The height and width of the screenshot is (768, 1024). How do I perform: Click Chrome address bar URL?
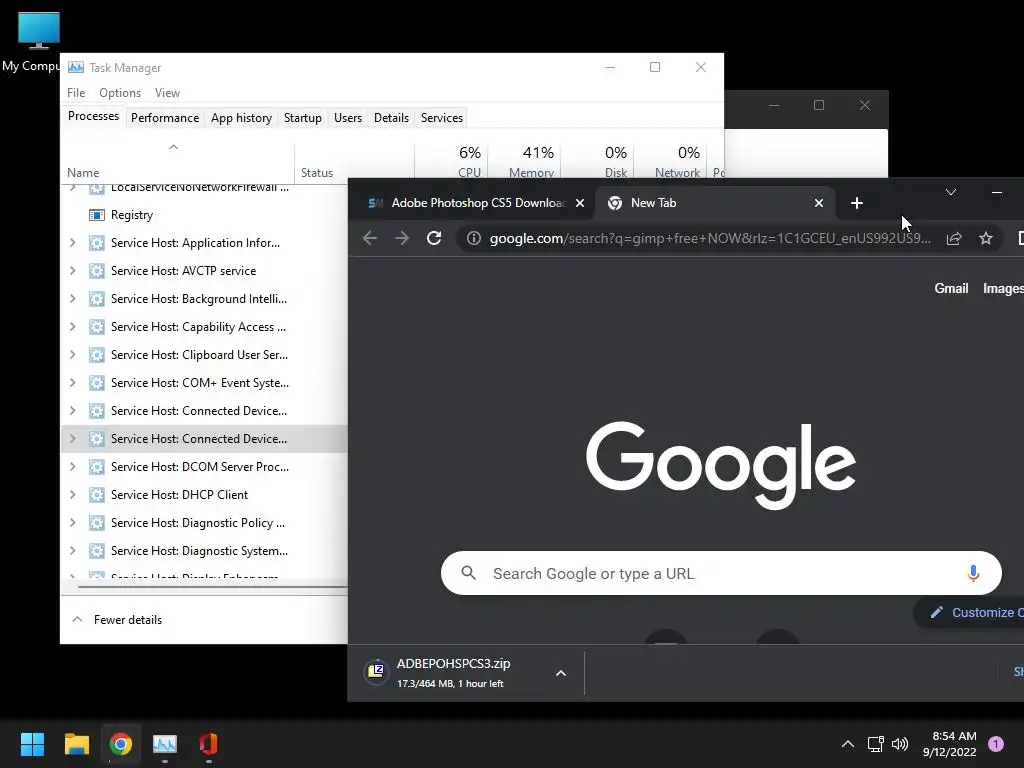click(710, 238)
